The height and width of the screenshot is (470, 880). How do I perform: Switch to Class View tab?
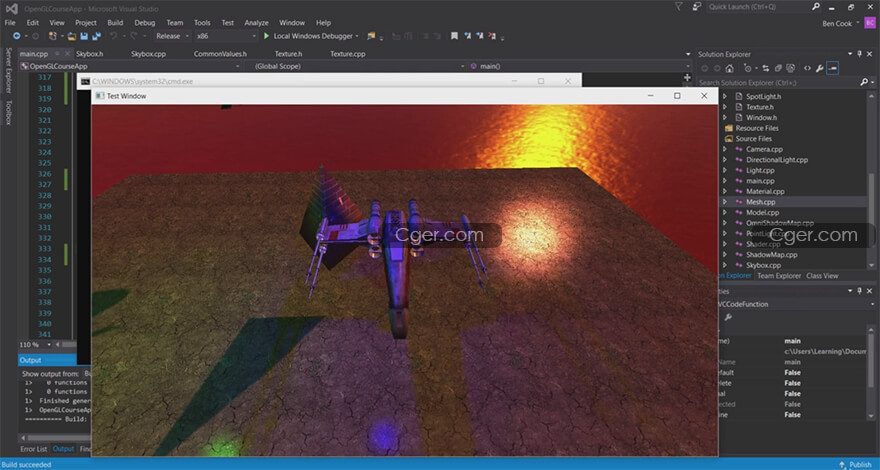pos(822,276)
